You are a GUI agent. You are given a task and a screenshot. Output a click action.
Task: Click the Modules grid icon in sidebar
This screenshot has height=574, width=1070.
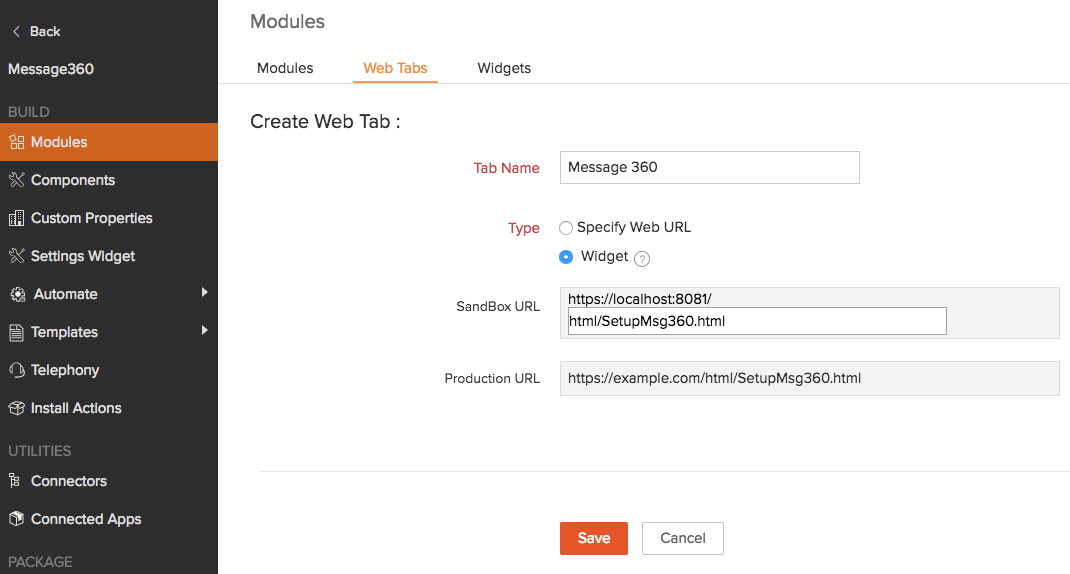(x=16, y=142)
